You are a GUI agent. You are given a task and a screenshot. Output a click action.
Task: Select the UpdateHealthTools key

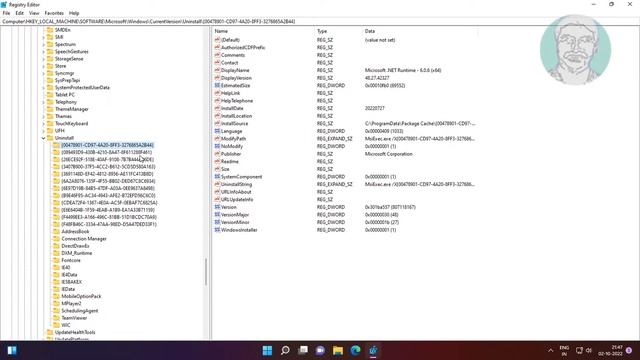click(75, 332)
